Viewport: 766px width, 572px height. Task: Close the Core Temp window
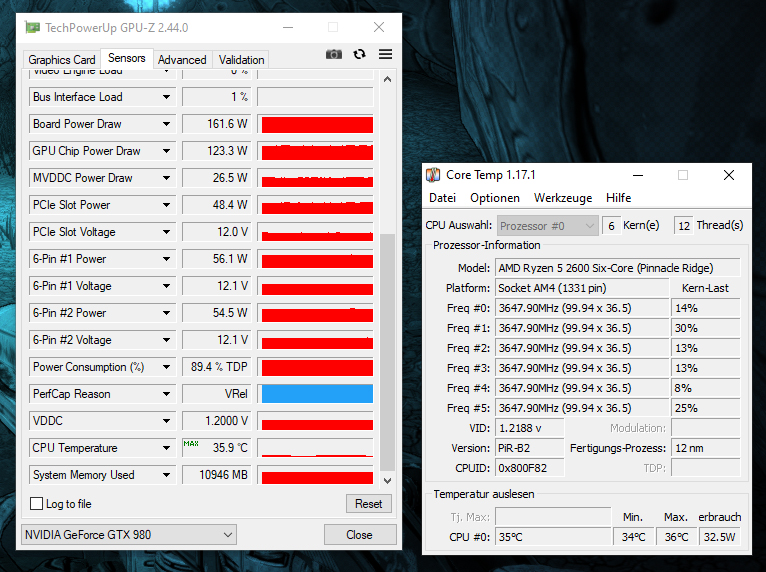[x=729, y=175]
